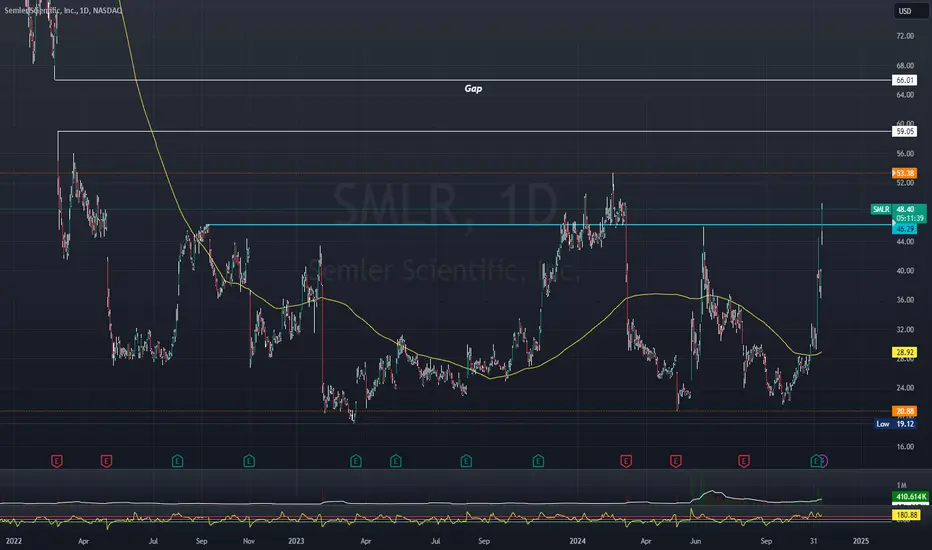The width and height of the screenshot is (932, 550).
Task: Open the red earnings marker near March 2024
Action: 626,461
